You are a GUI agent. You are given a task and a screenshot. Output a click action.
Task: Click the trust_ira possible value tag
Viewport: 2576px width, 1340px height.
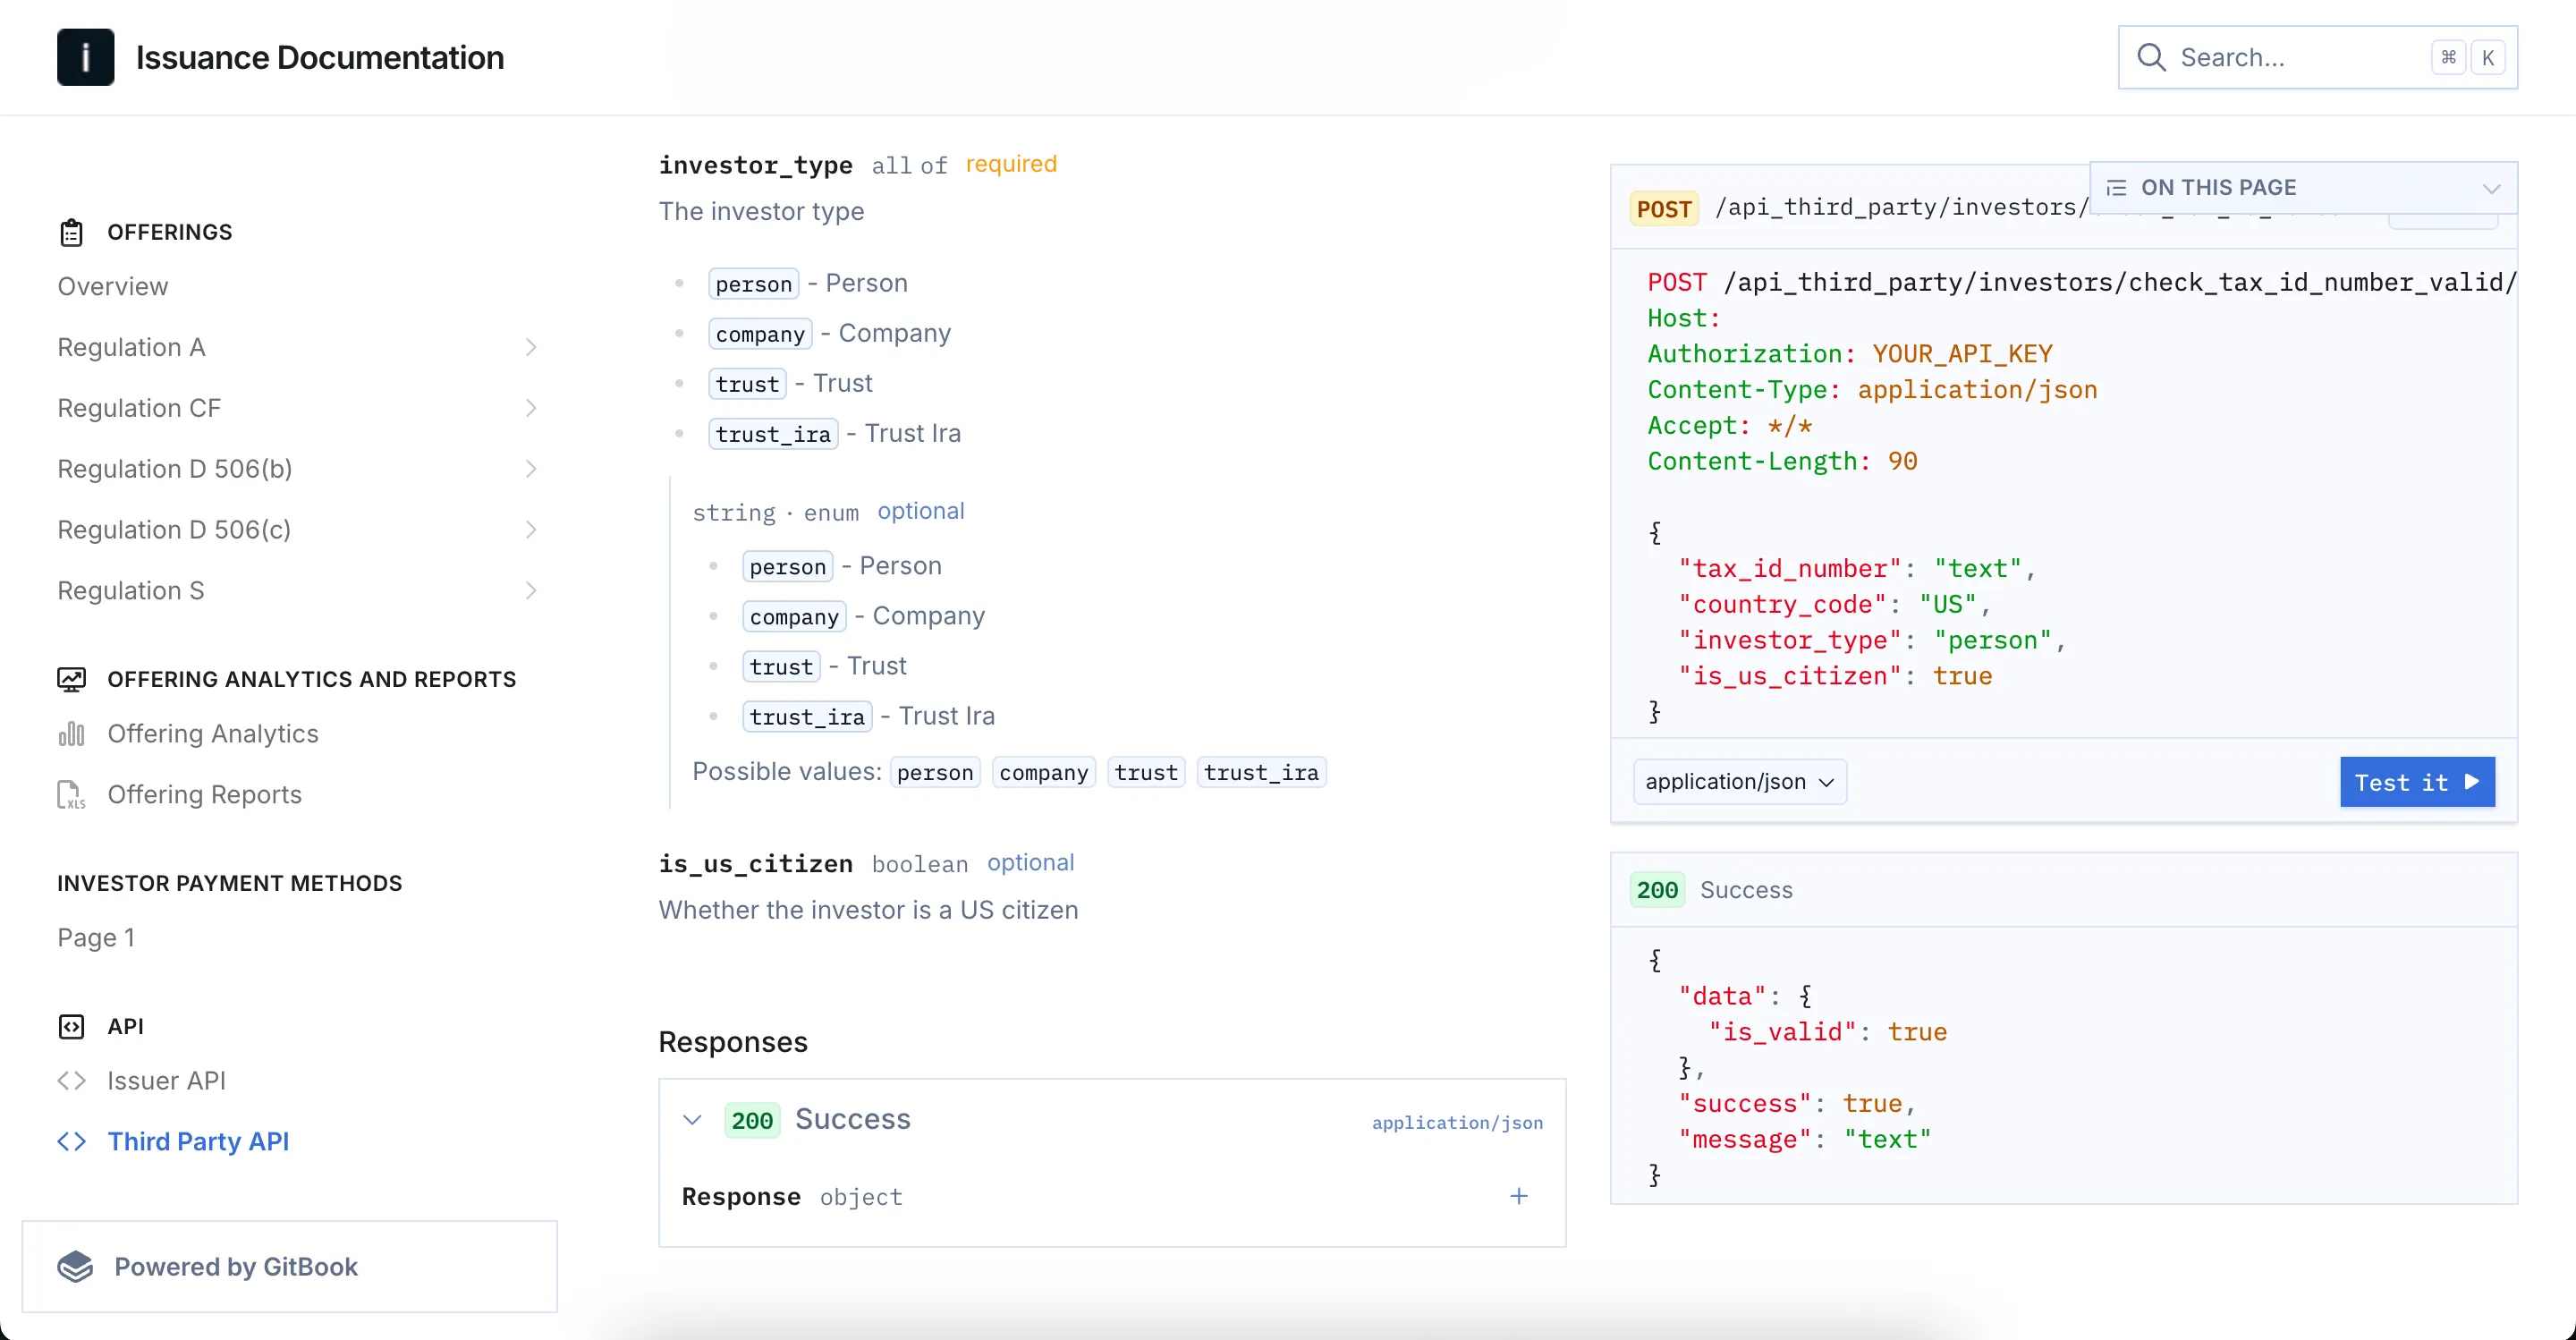[x=1261, y=773]
